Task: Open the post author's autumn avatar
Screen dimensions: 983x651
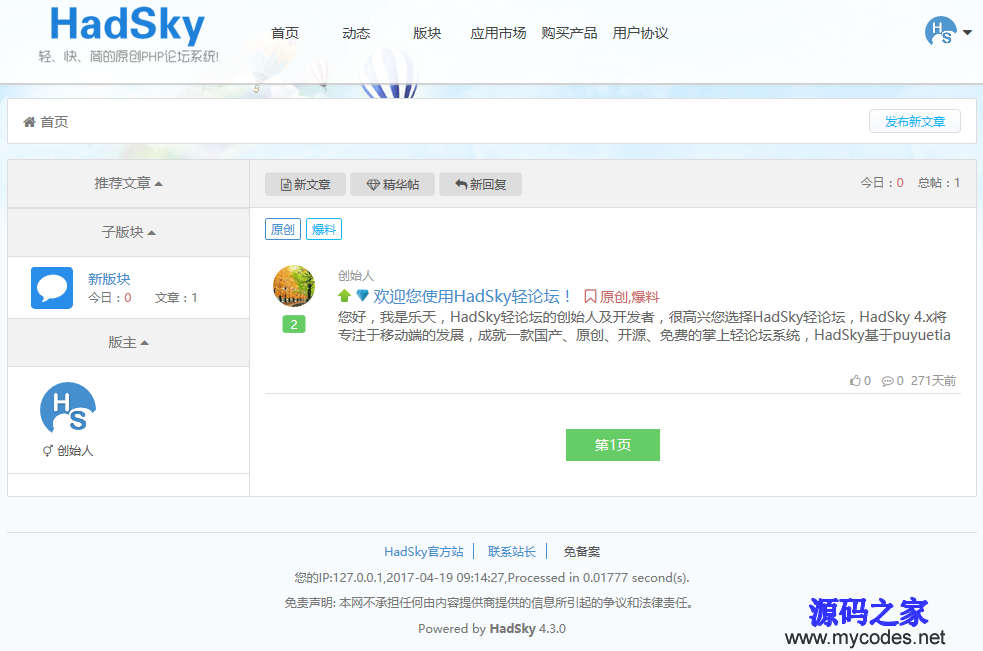Action: coord(294,285)
